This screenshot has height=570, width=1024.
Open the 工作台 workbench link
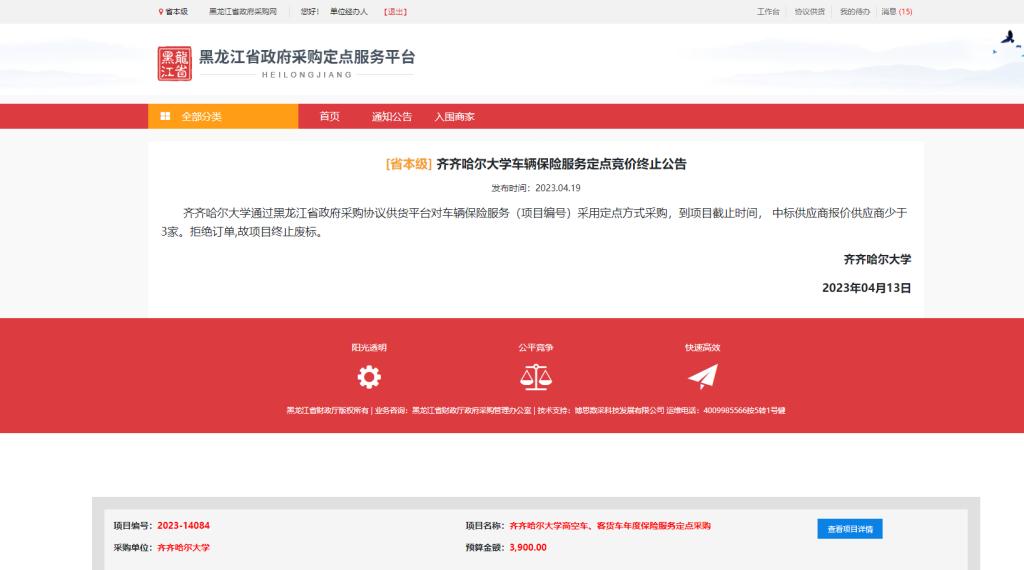tap(768, 12)
